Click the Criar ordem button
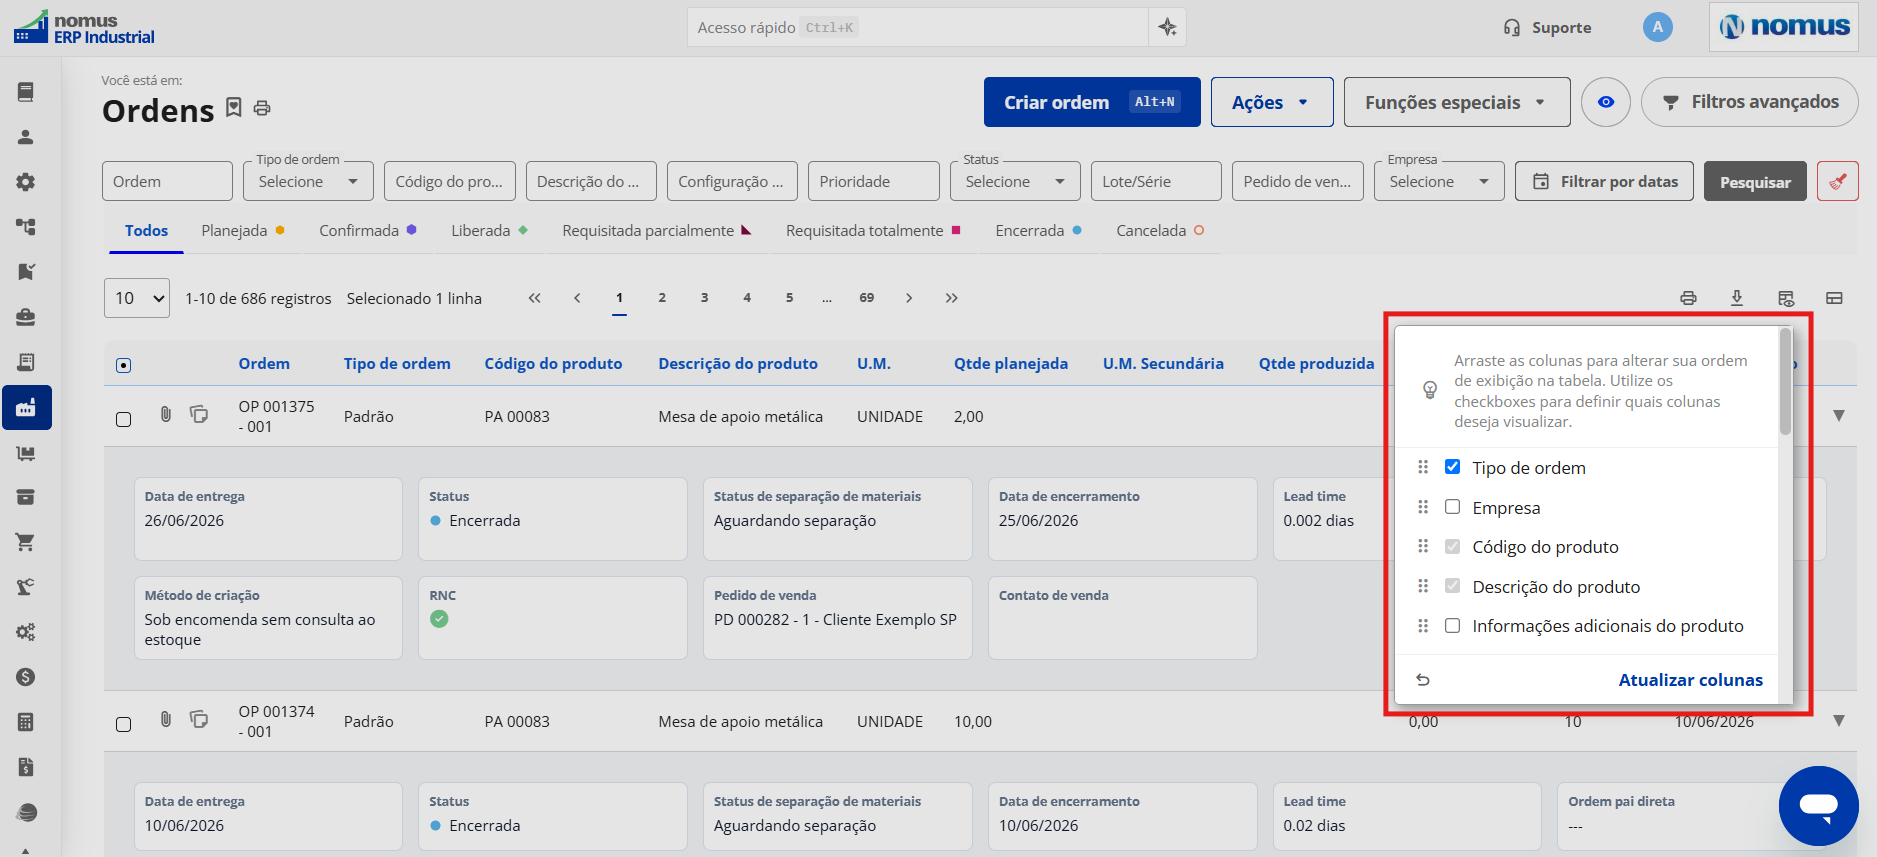Viewport: 1877px width, 857px height. pyautogui.click(x=1092, y=102)
